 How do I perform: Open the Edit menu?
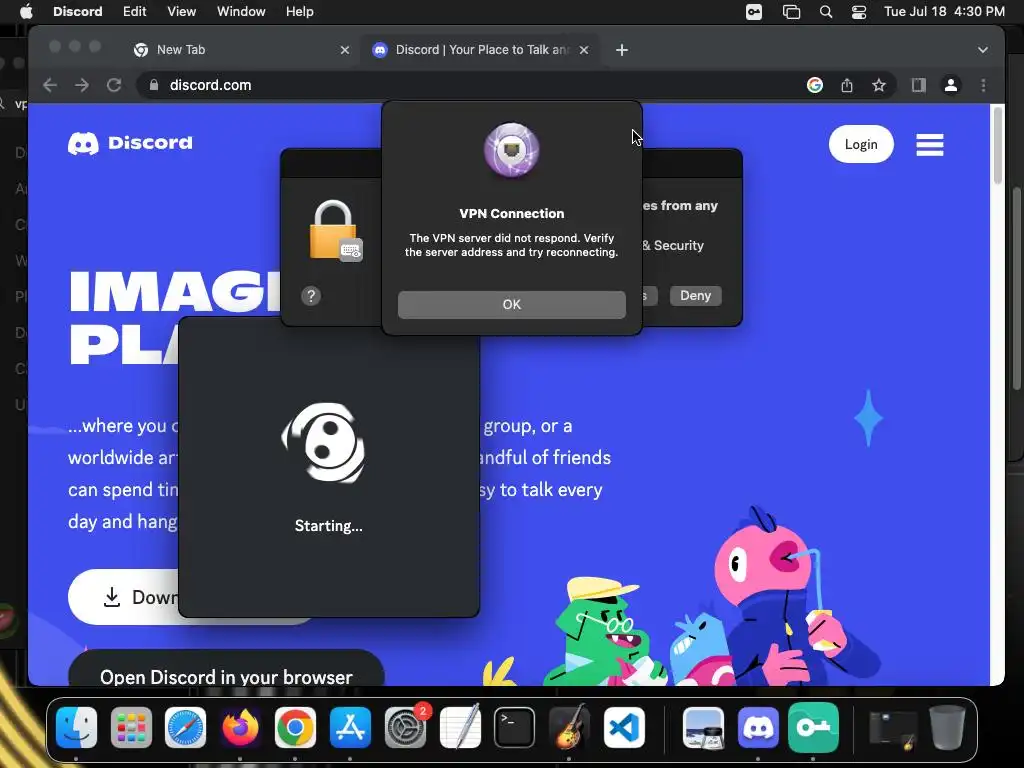pos(135,12)
